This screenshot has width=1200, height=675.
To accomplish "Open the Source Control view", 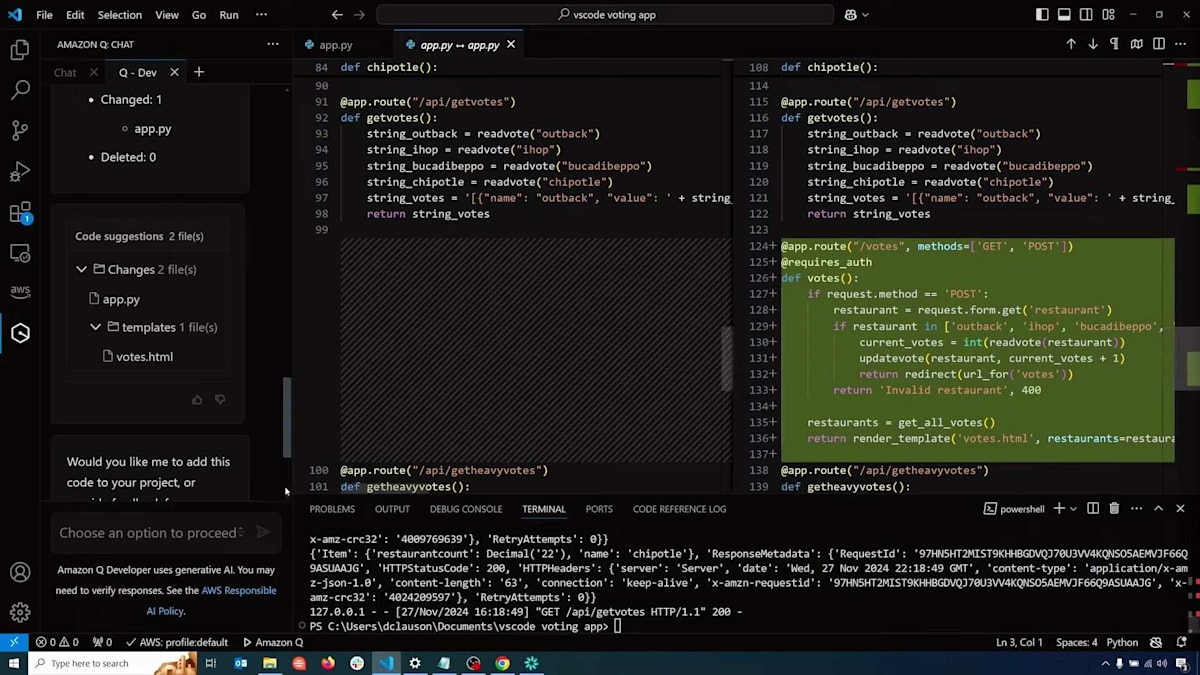I will pyautogui.click(x=20, y=131).
